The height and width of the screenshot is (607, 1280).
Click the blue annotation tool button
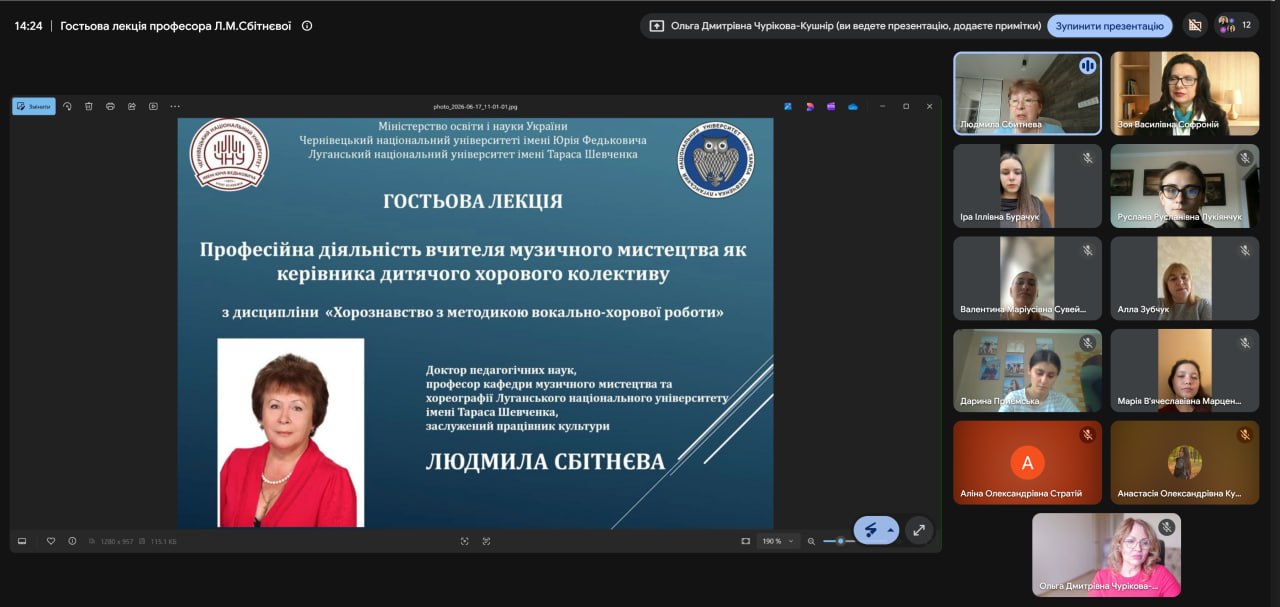(870, 530)
